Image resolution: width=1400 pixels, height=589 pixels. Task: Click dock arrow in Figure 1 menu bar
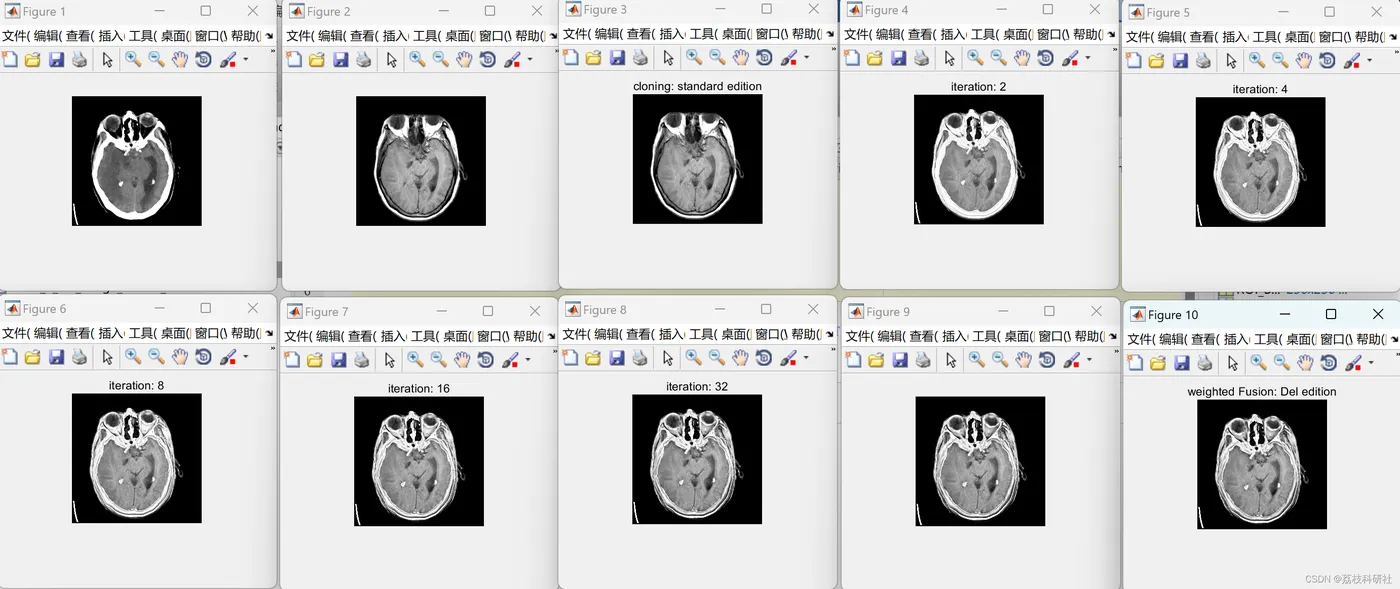pos(269,36)
